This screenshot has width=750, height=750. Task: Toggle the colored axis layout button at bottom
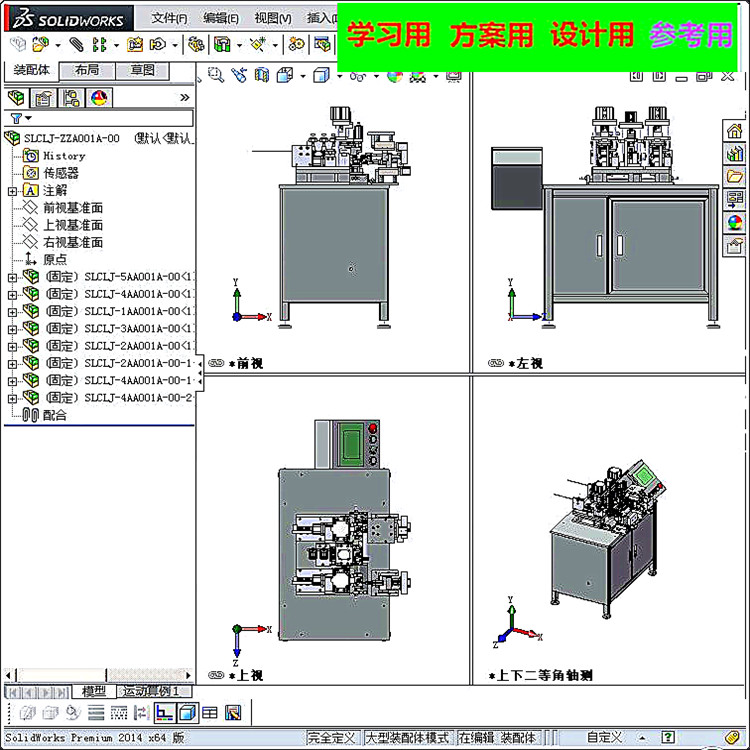pyautogui.click(x=165, y=713)
